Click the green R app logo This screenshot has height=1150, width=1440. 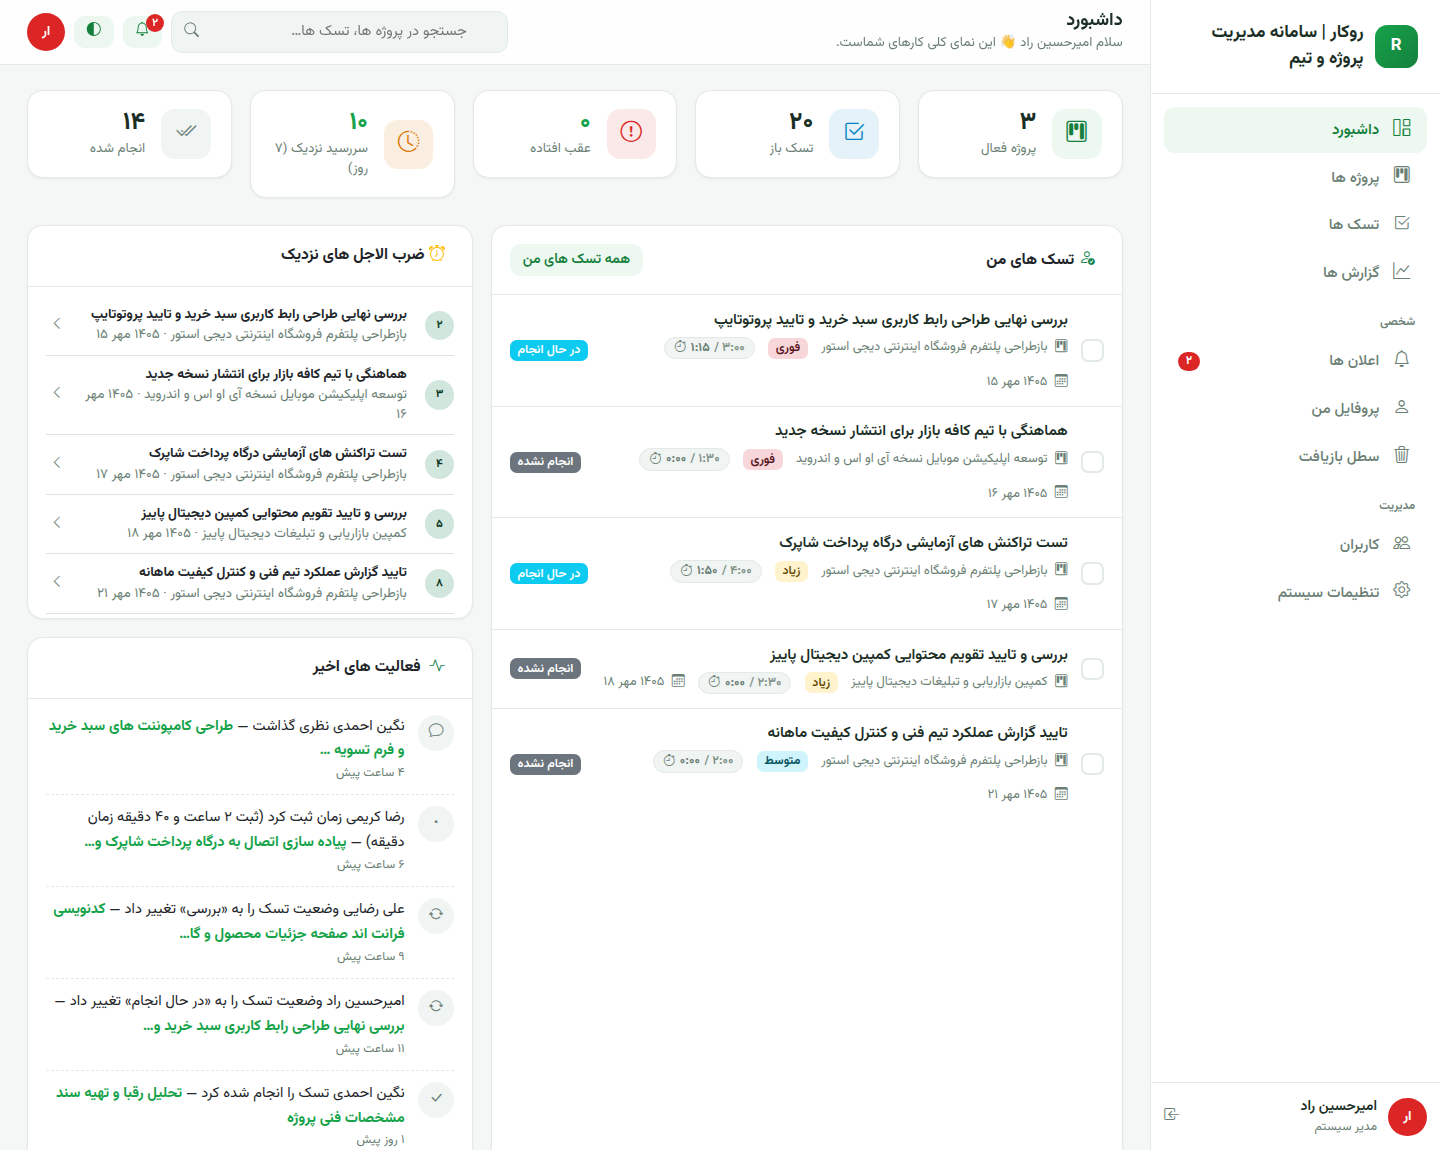click(1396, 46)
